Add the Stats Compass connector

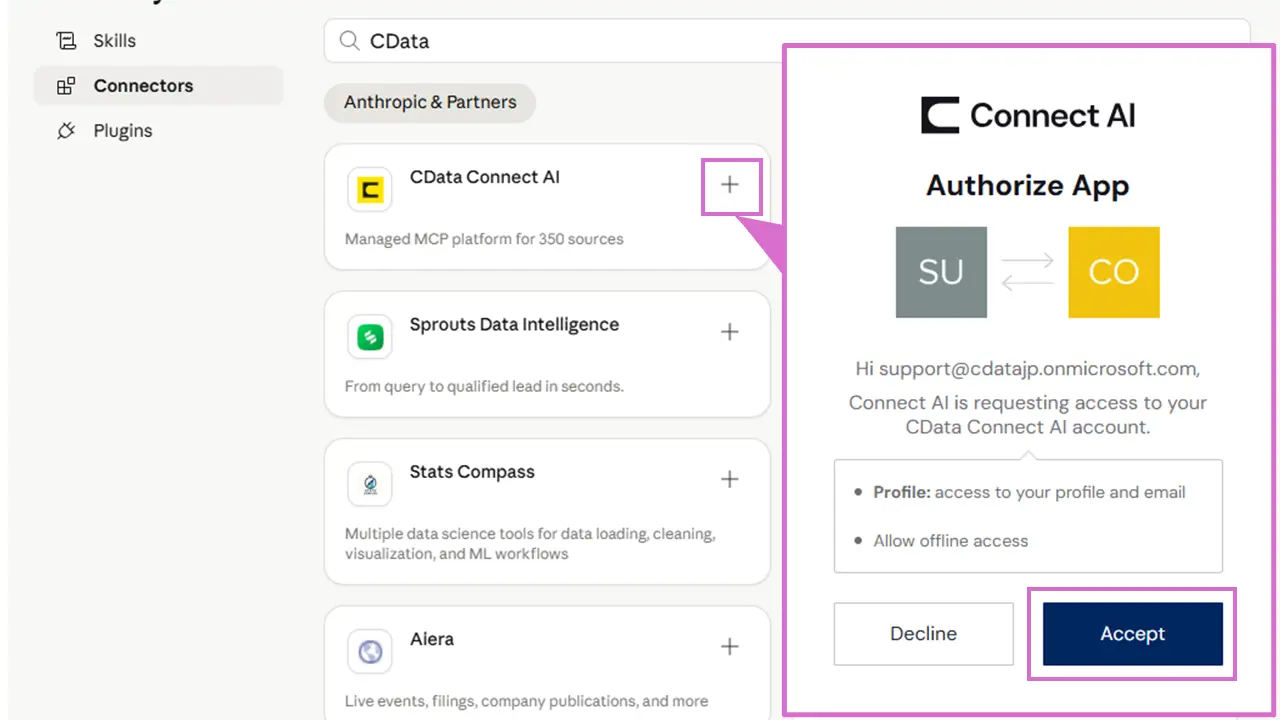tap(730, 479)
